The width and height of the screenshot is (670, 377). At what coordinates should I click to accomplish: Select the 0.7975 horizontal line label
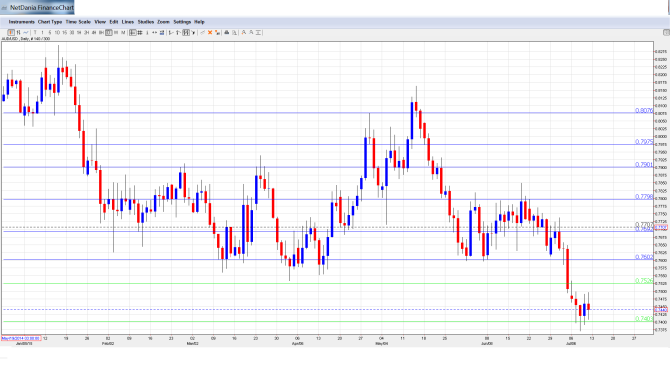(644, 141)
